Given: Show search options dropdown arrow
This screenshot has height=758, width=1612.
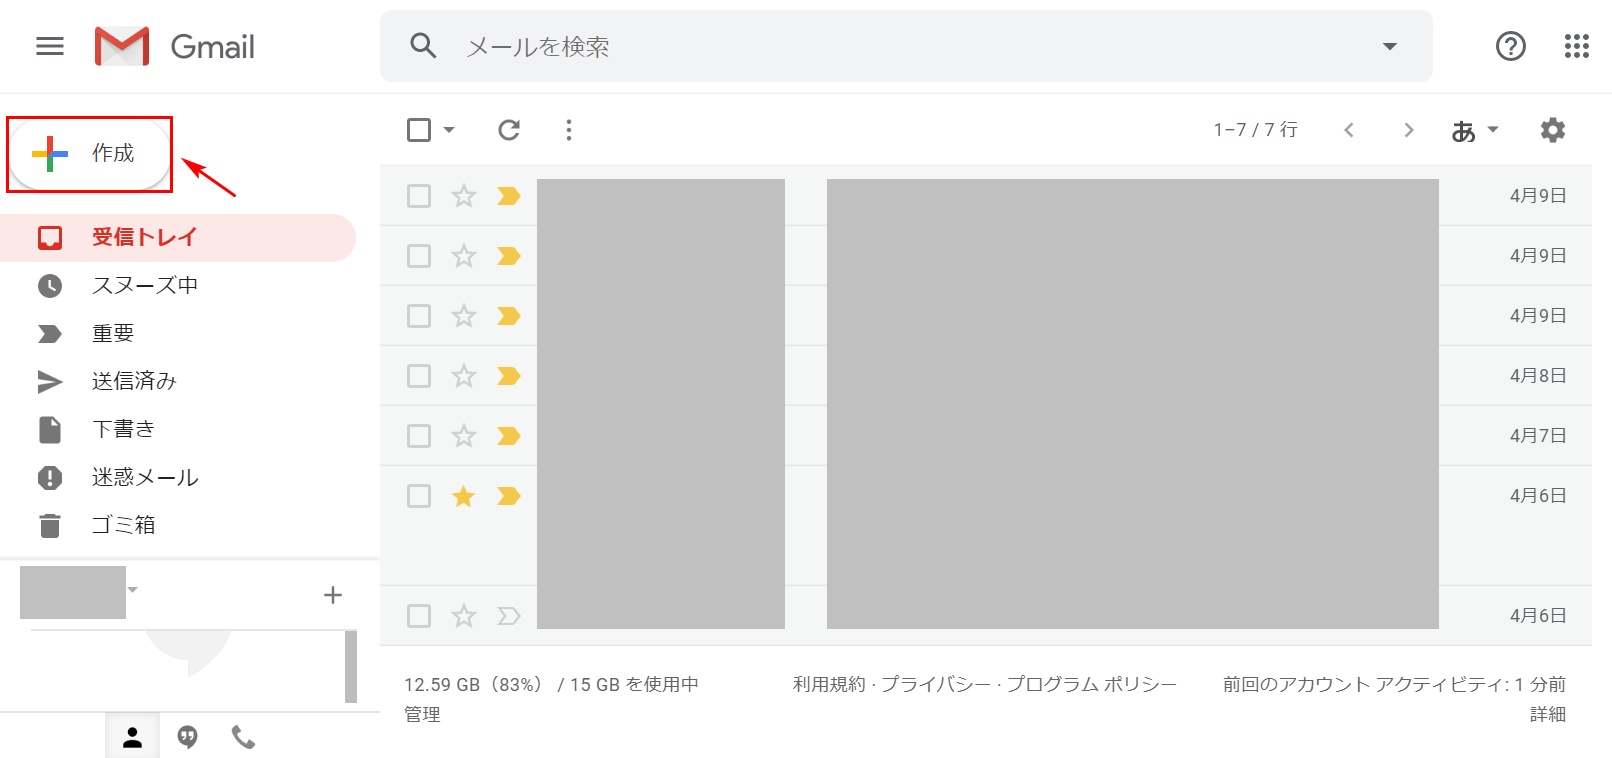Looking at the screenshot, I should click(1389, 46).
